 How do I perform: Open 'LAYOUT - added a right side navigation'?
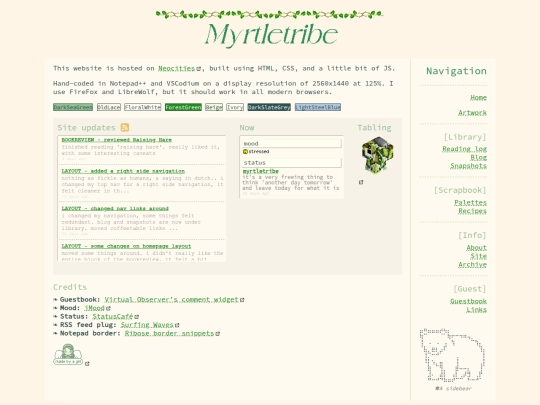coord(123,171)
